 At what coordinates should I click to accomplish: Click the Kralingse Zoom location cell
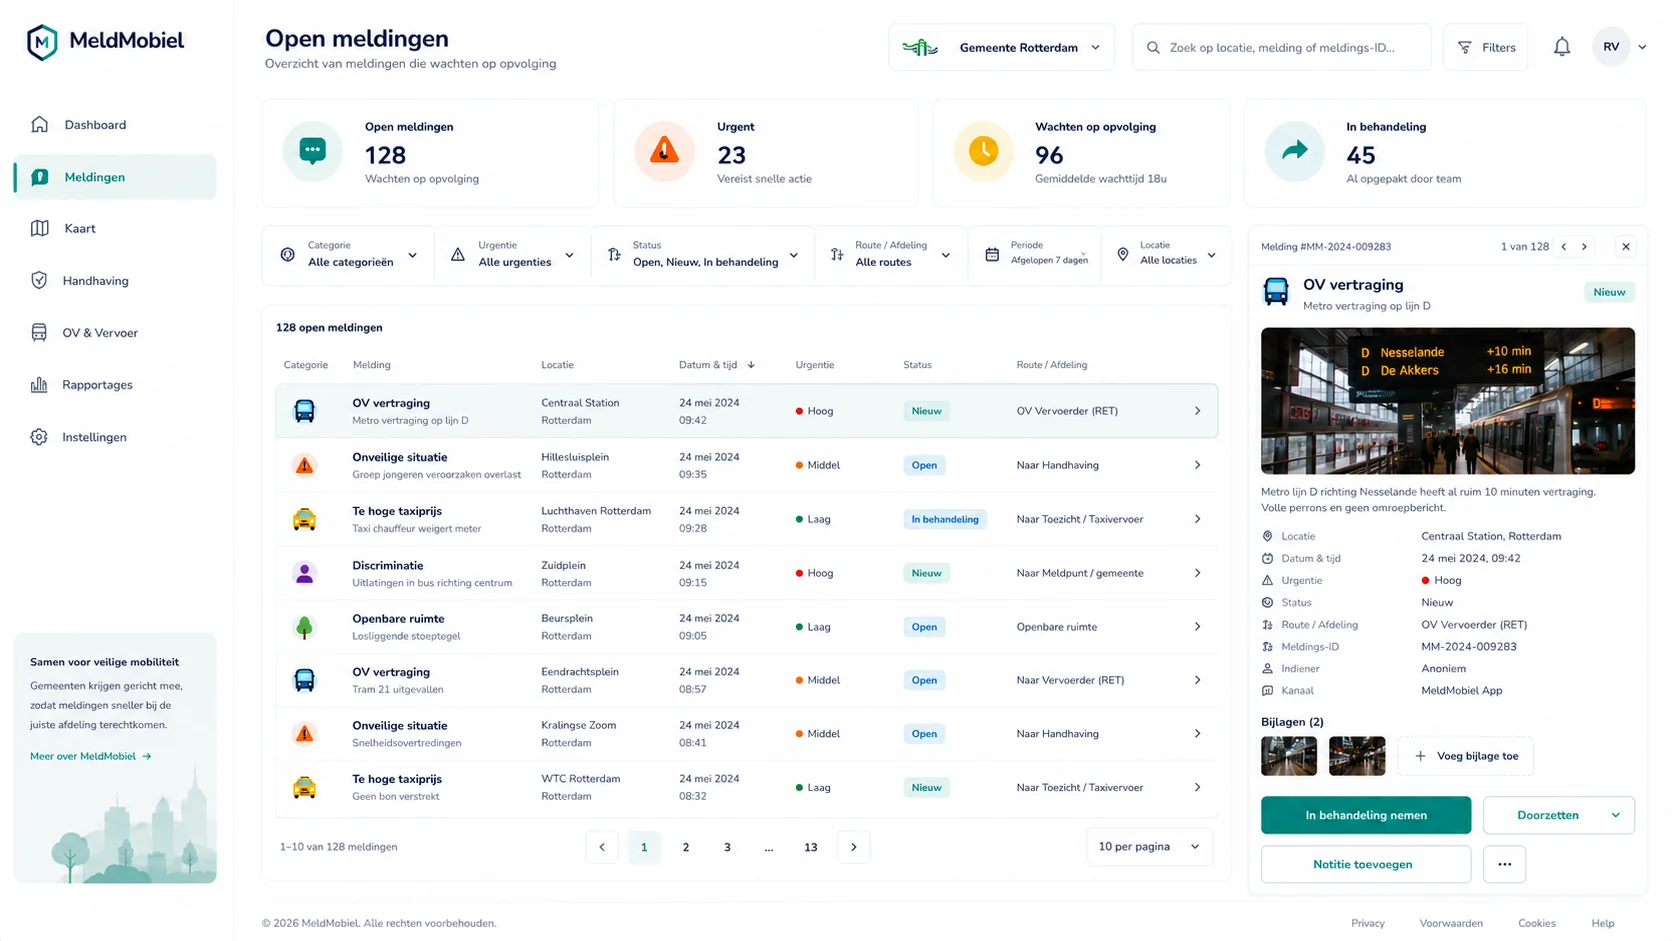(579, 734)
